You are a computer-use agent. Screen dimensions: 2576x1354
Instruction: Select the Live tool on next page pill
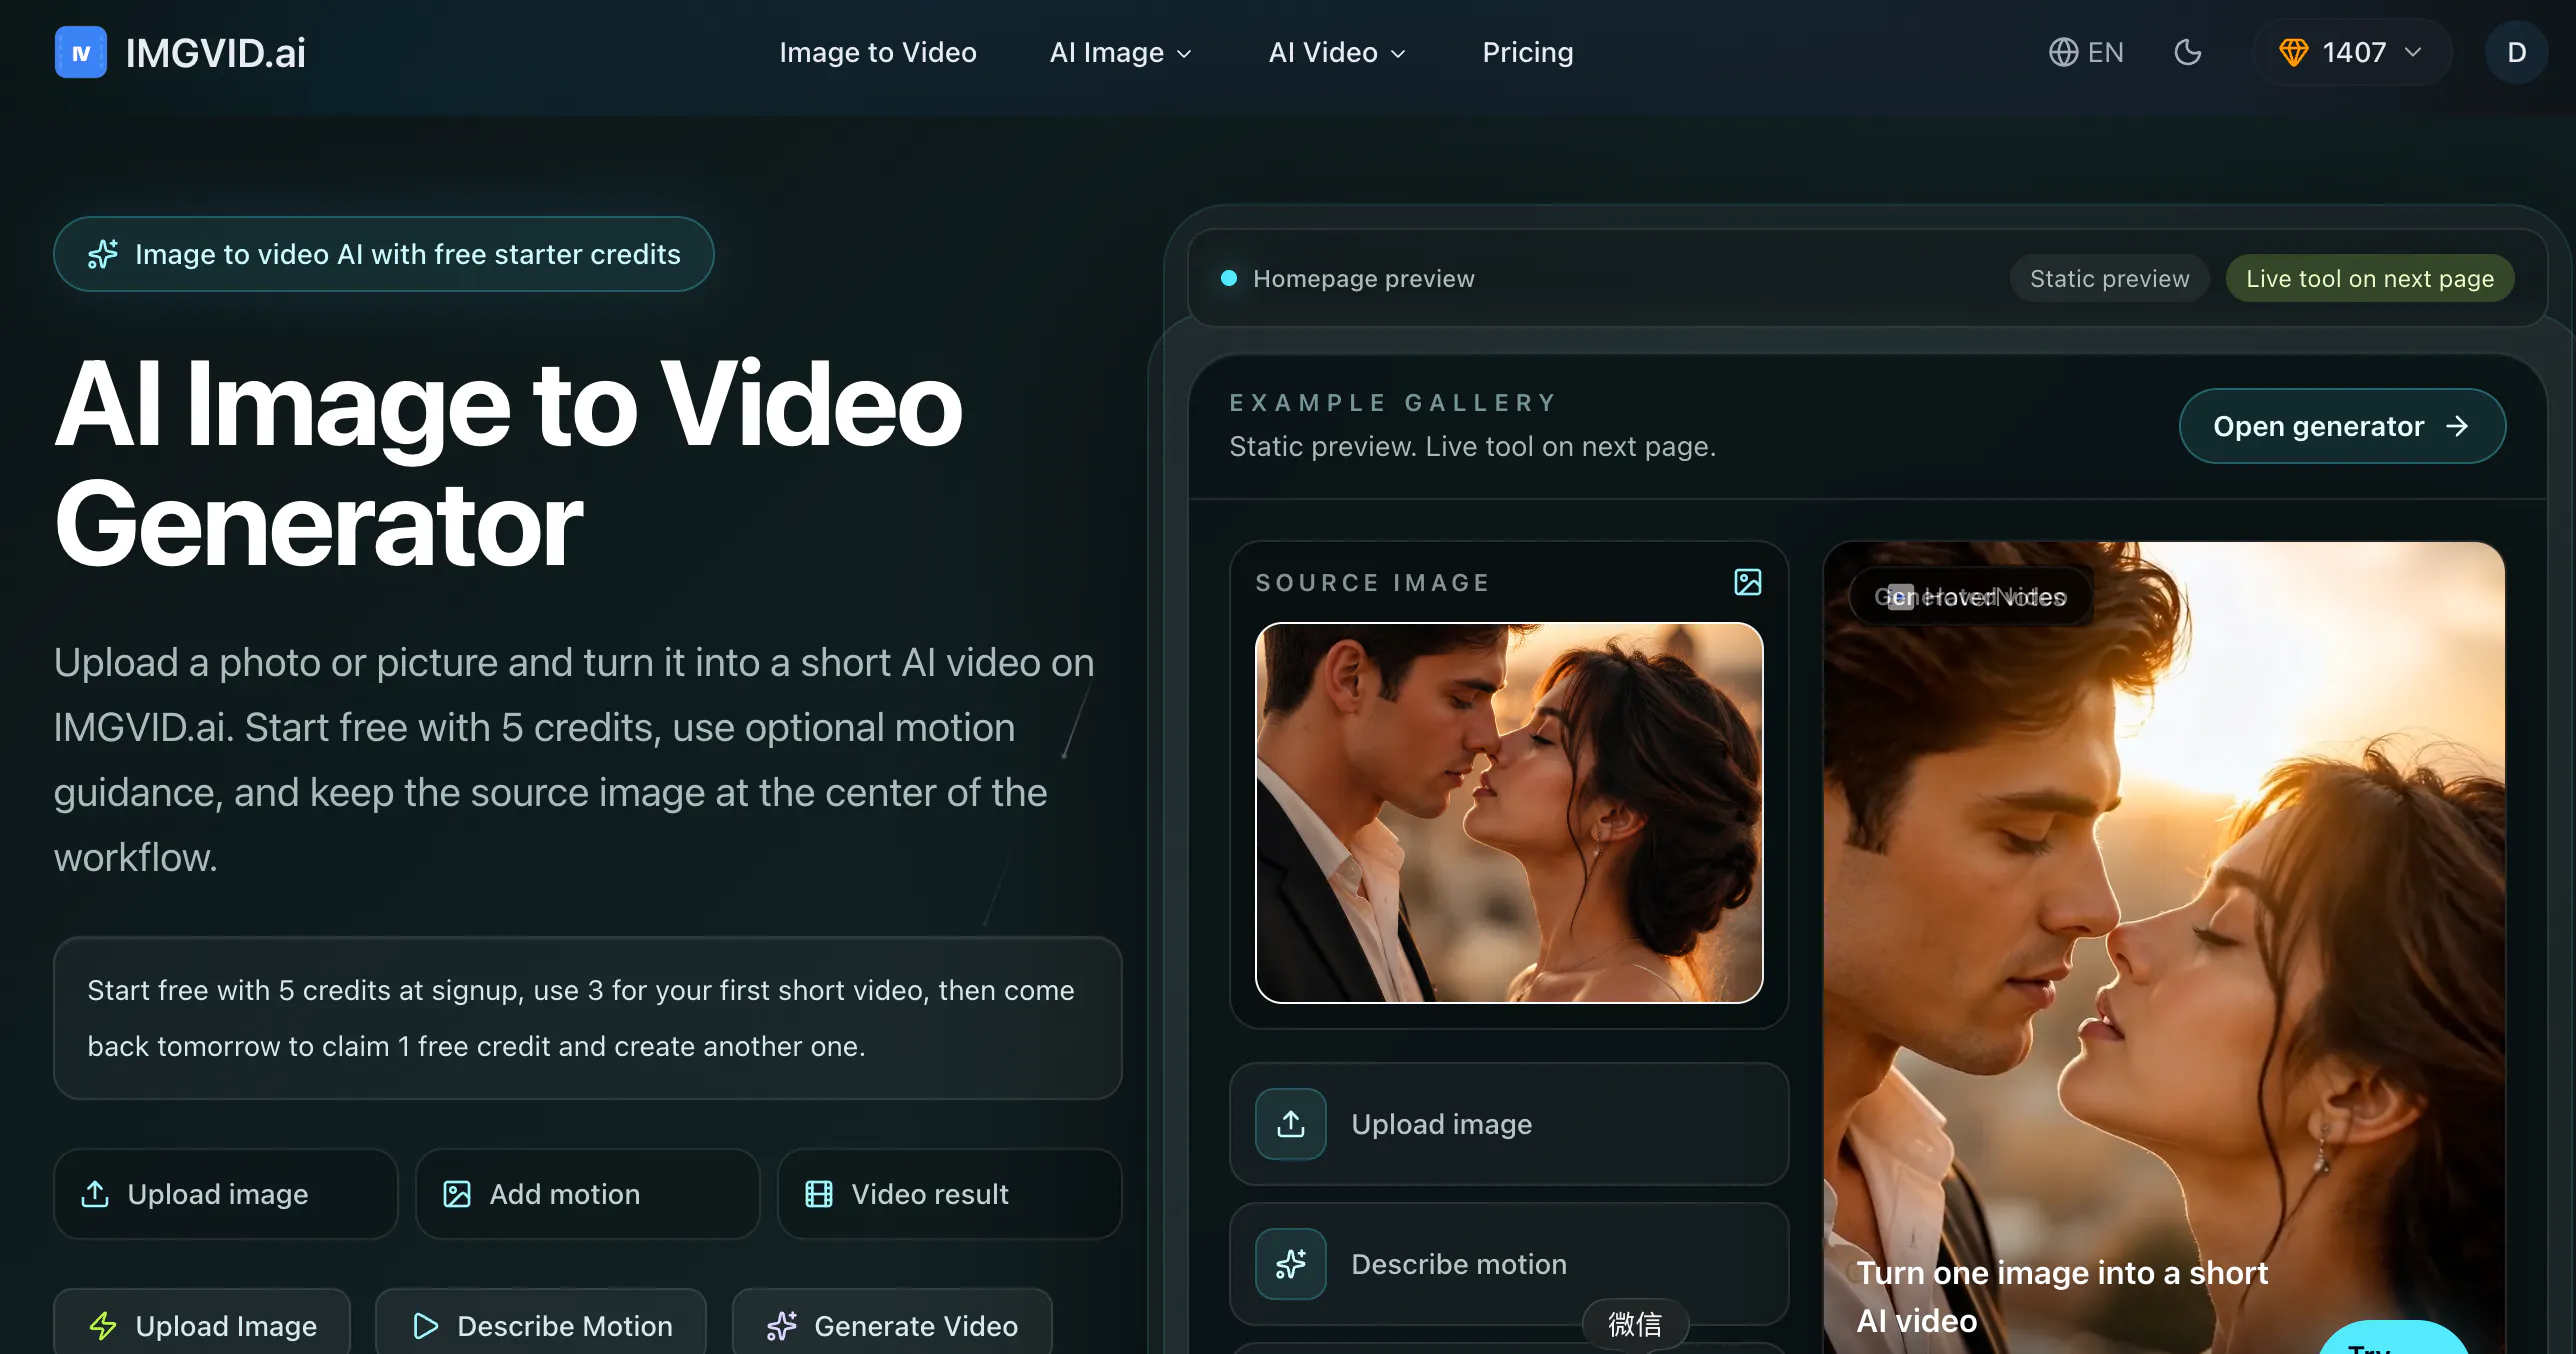pyautogui.click(x=2370, y=278)
